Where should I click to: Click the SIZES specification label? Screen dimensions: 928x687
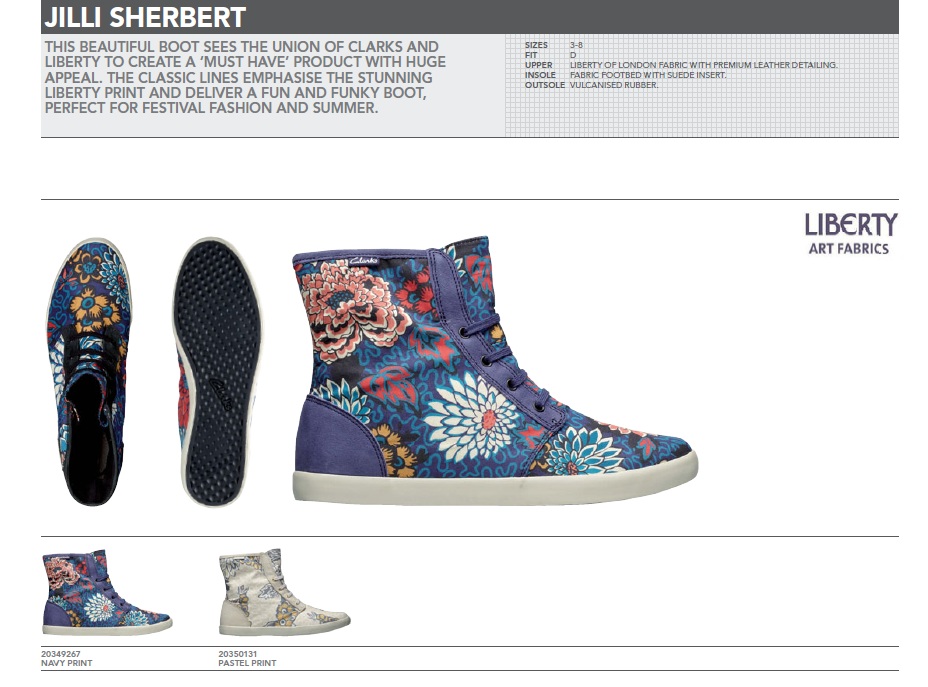click(x=536, y=45)
